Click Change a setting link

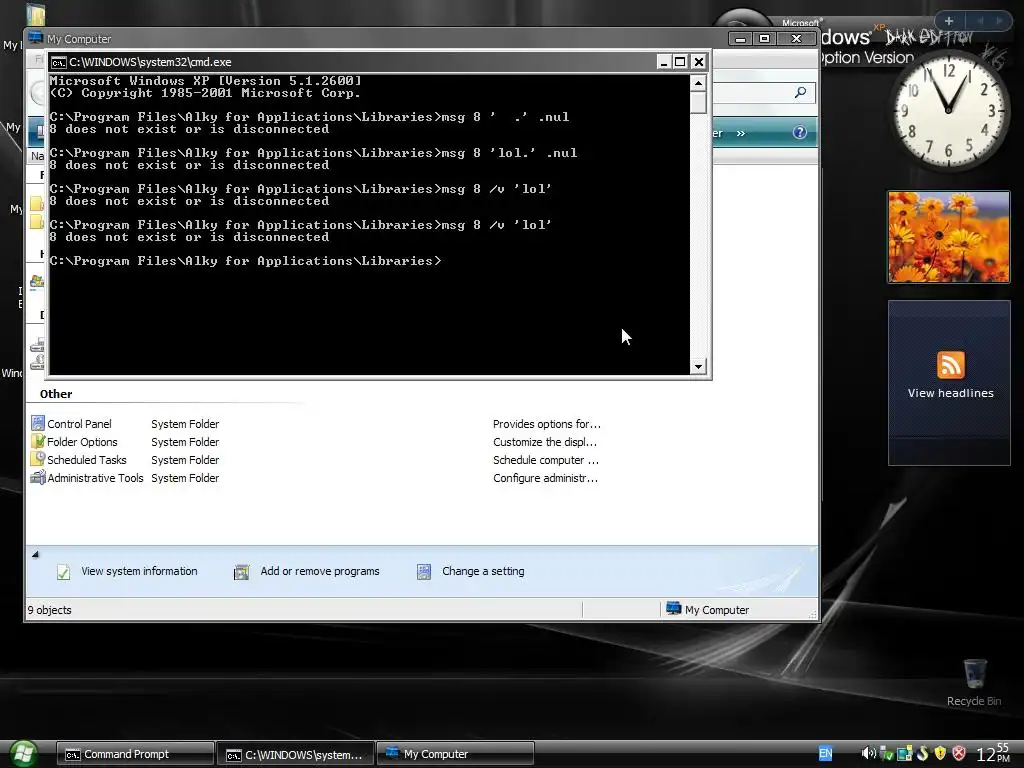pyautogui.click(x=483, y=571)
